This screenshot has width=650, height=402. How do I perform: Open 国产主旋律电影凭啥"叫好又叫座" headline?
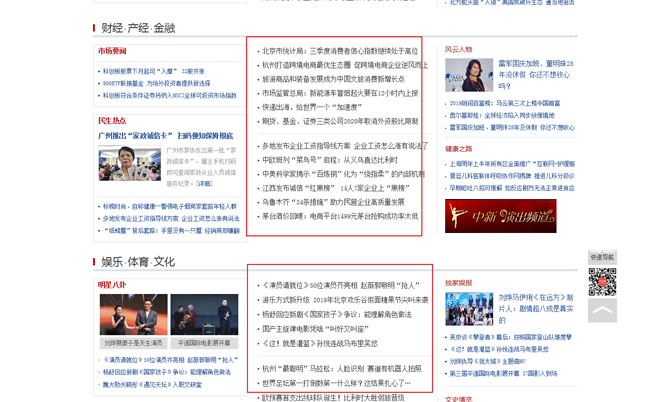point(315,329)
